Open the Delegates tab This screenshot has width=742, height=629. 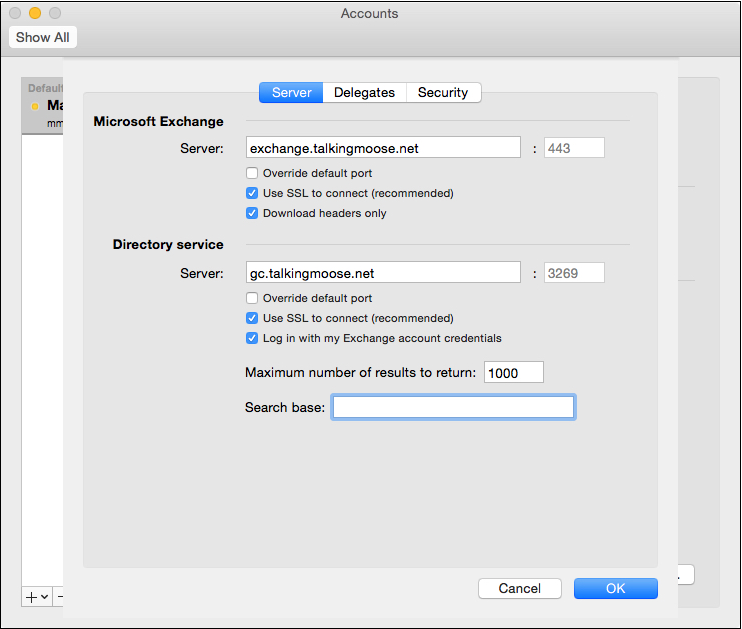coord(364,92)
